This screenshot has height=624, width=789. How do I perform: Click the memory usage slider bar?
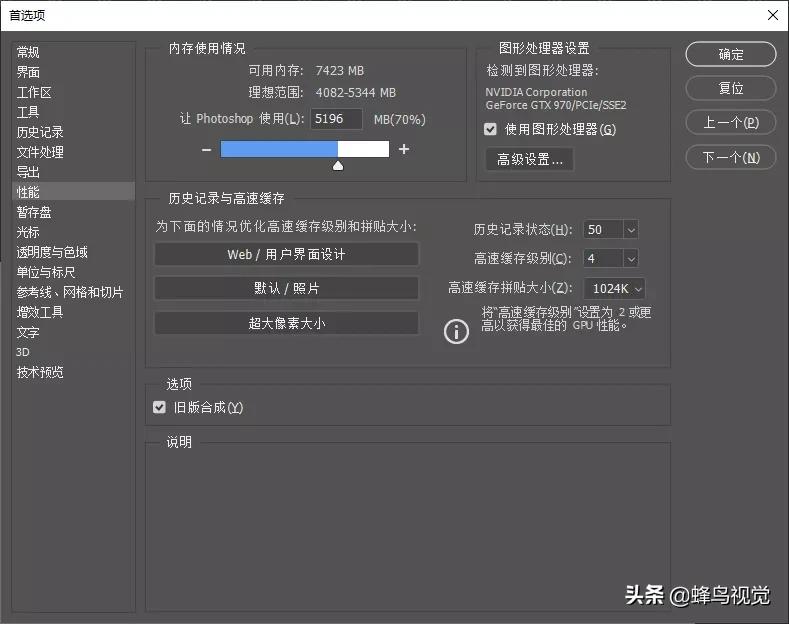pyautogui.click(x=305, y=149)
